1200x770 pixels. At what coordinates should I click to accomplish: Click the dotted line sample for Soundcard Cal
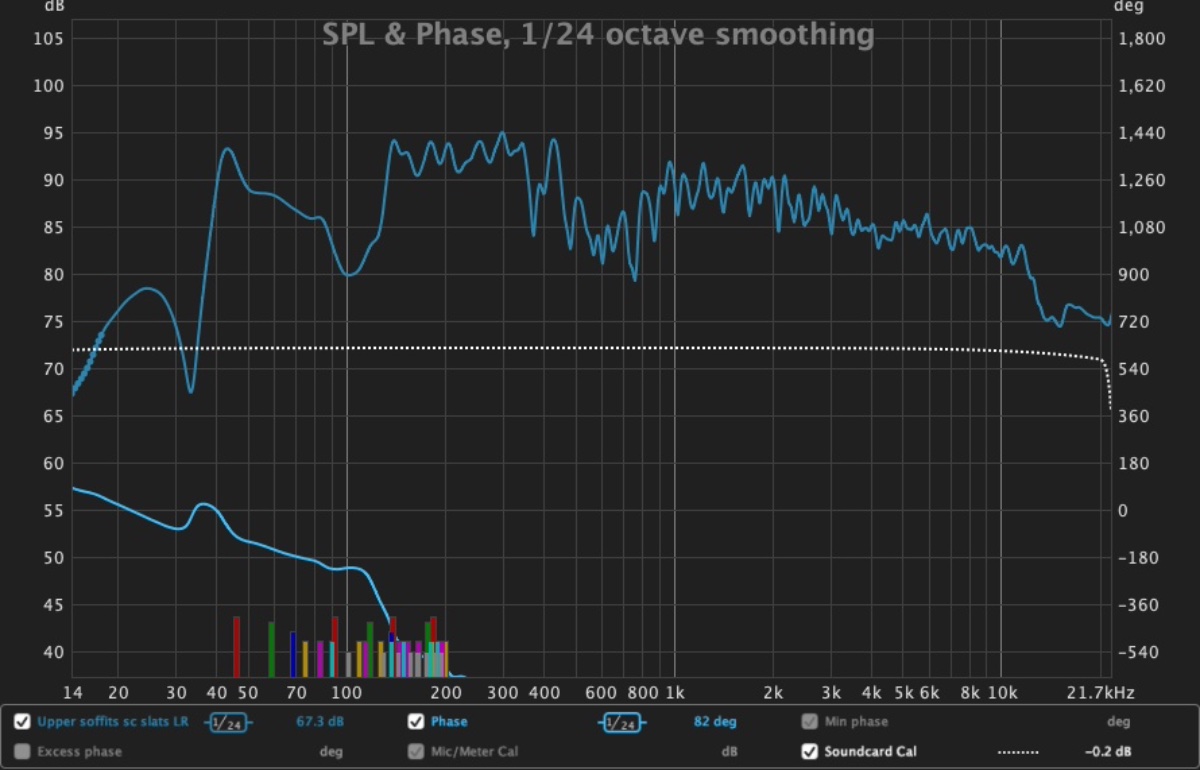(1018, 752)
